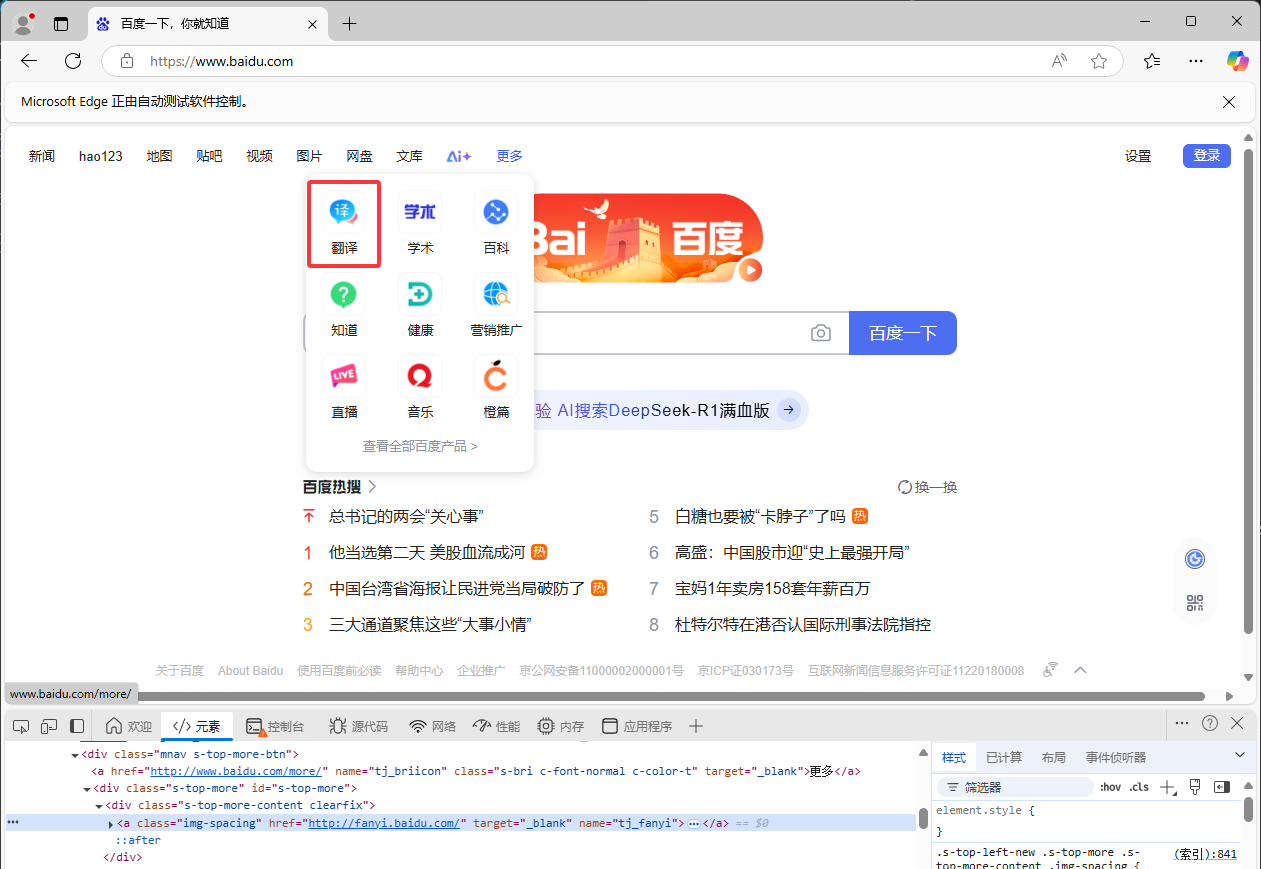Toggle the :hov element state panel
The image size is (1261, 869).
1110,787
